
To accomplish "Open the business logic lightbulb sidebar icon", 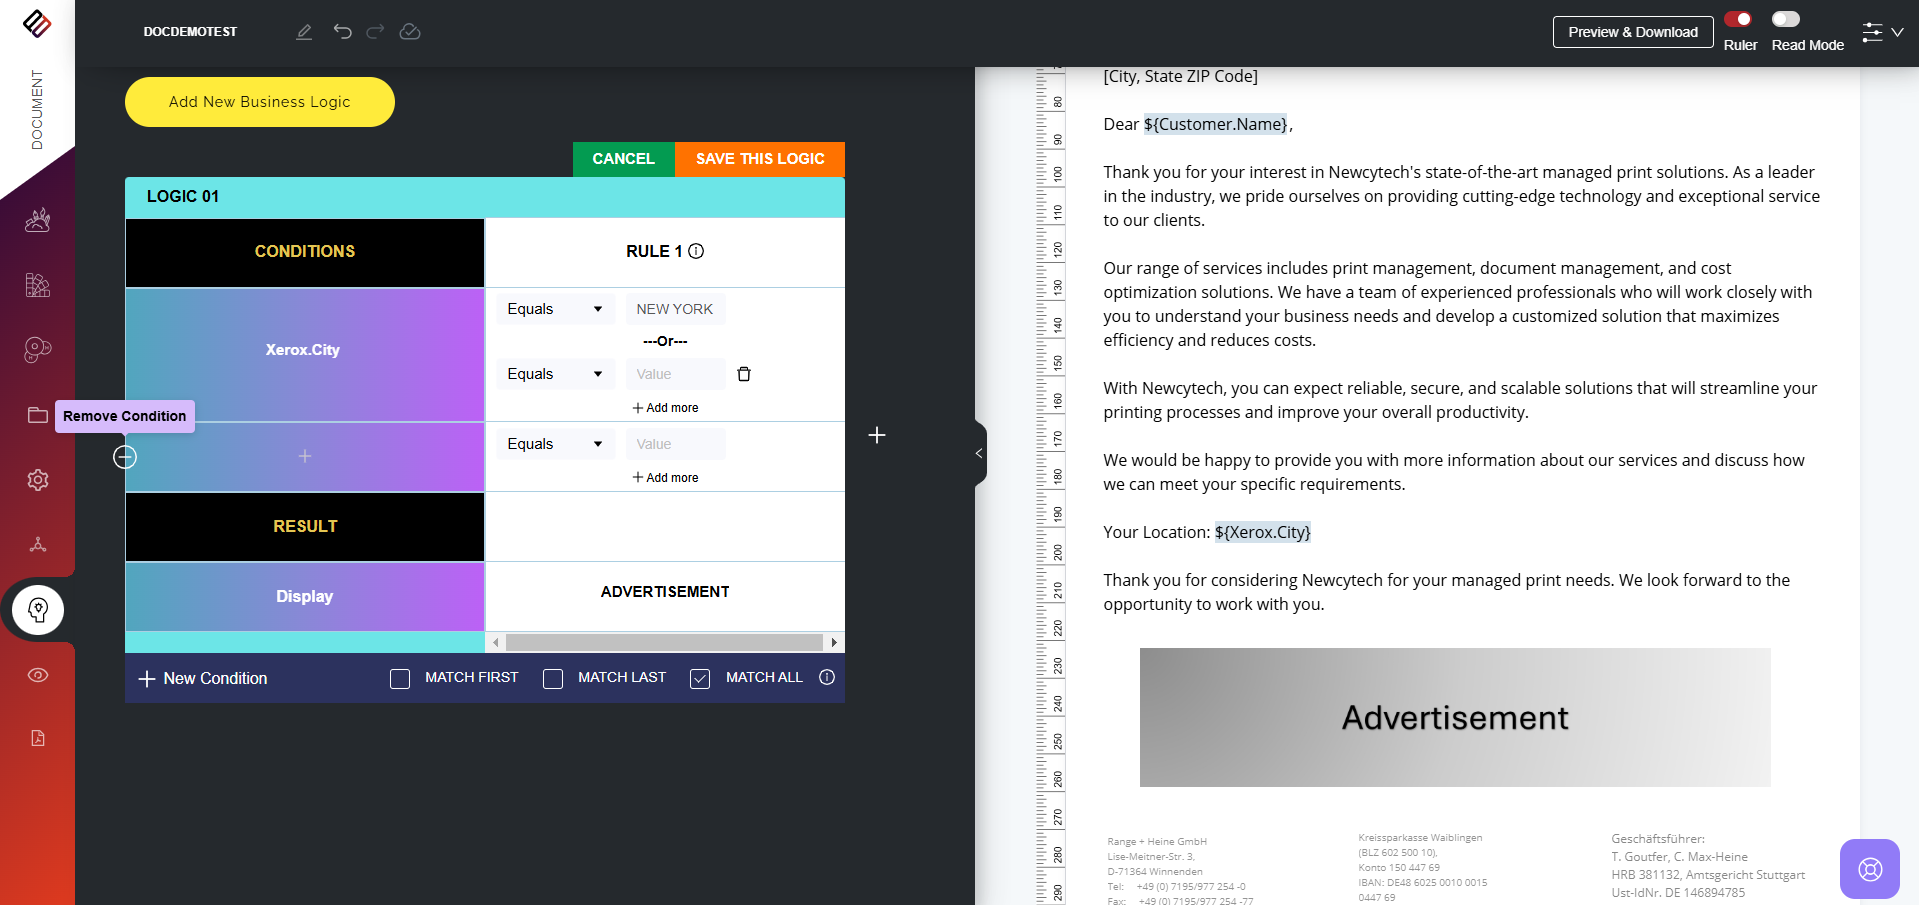I will click(x=38, y=610).
